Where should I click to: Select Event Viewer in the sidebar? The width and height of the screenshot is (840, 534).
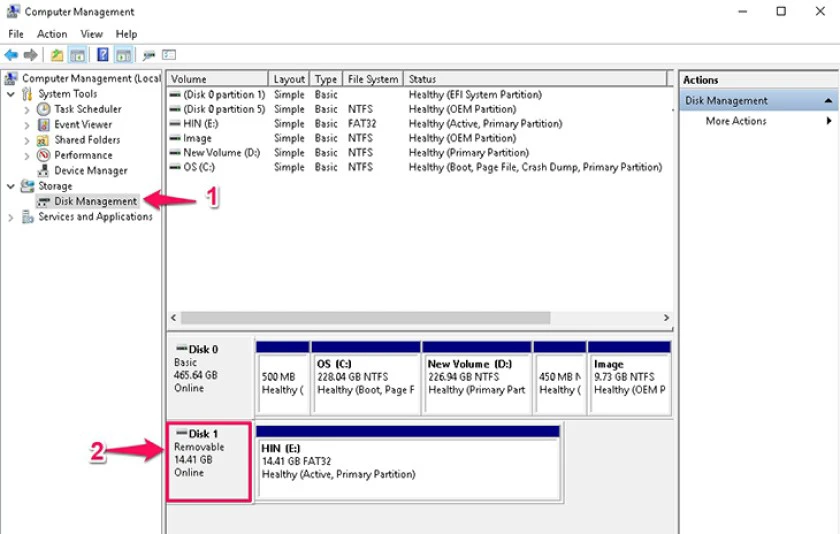coord(83,125)
